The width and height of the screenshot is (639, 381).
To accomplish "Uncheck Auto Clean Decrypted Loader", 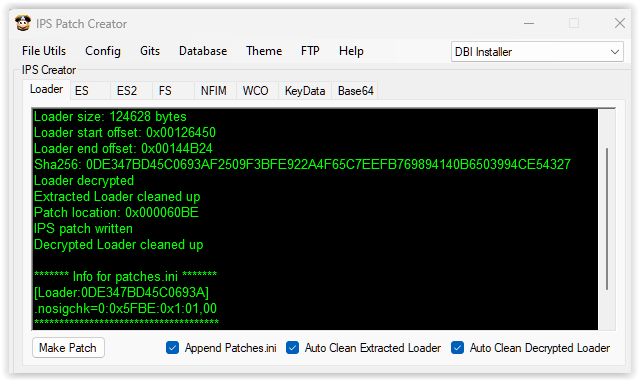I will (x=457, y=348).
